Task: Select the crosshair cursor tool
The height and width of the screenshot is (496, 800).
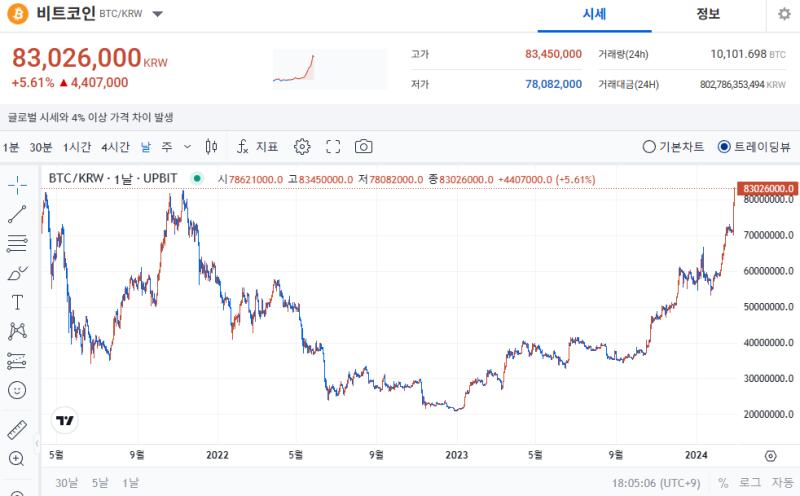Action: click(17, 185)
